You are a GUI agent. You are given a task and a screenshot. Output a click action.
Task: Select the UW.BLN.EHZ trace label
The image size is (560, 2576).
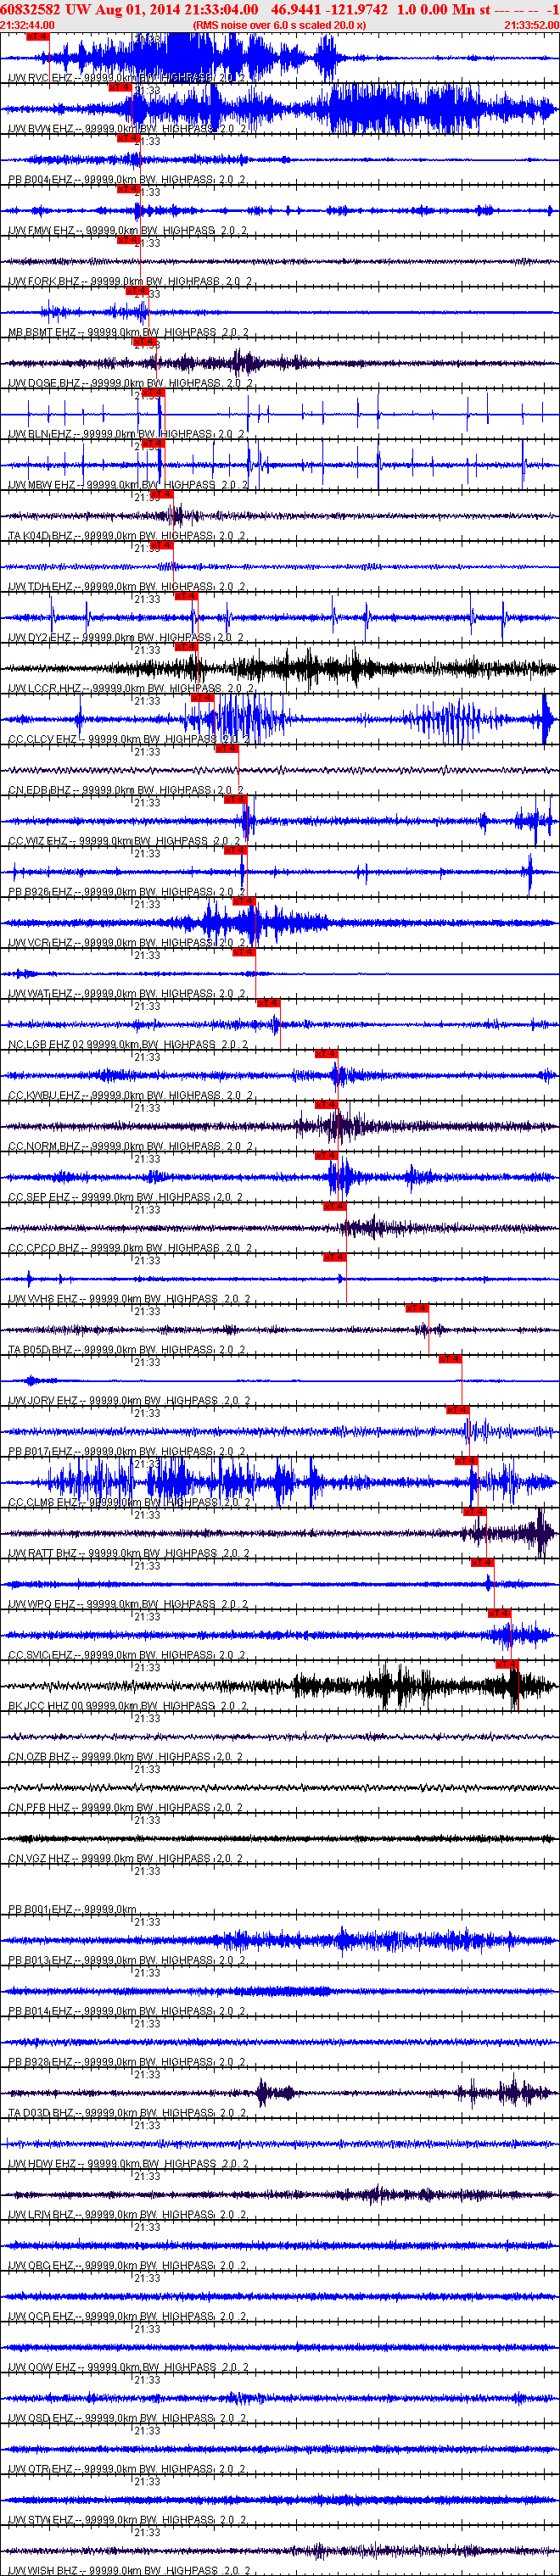click(127, 434)
